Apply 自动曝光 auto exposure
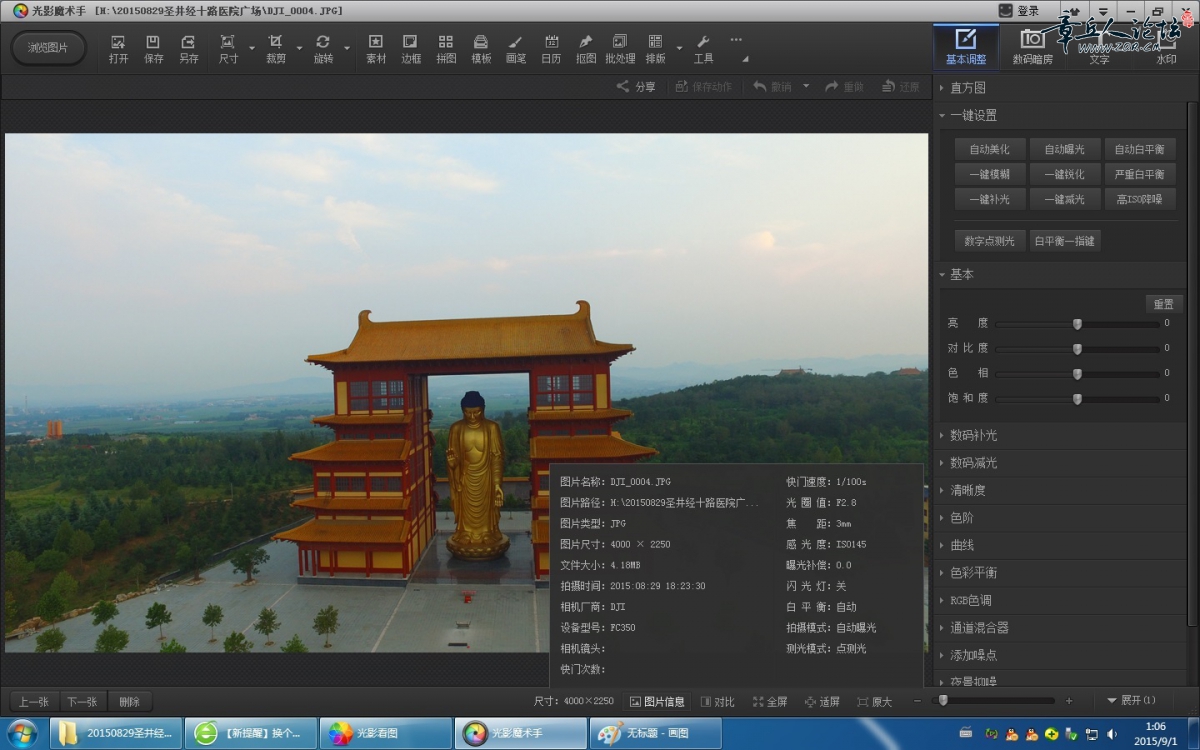Screen dimensions: 1200x750 1065,150
